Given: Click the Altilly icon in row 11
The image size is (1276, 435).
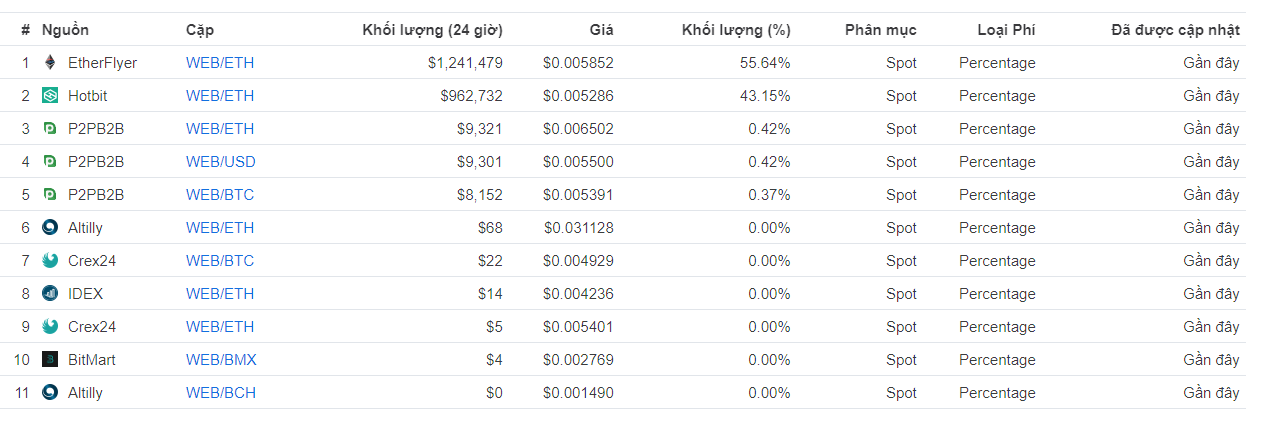Looking at the screenshot, I should (x=50, y=393).
